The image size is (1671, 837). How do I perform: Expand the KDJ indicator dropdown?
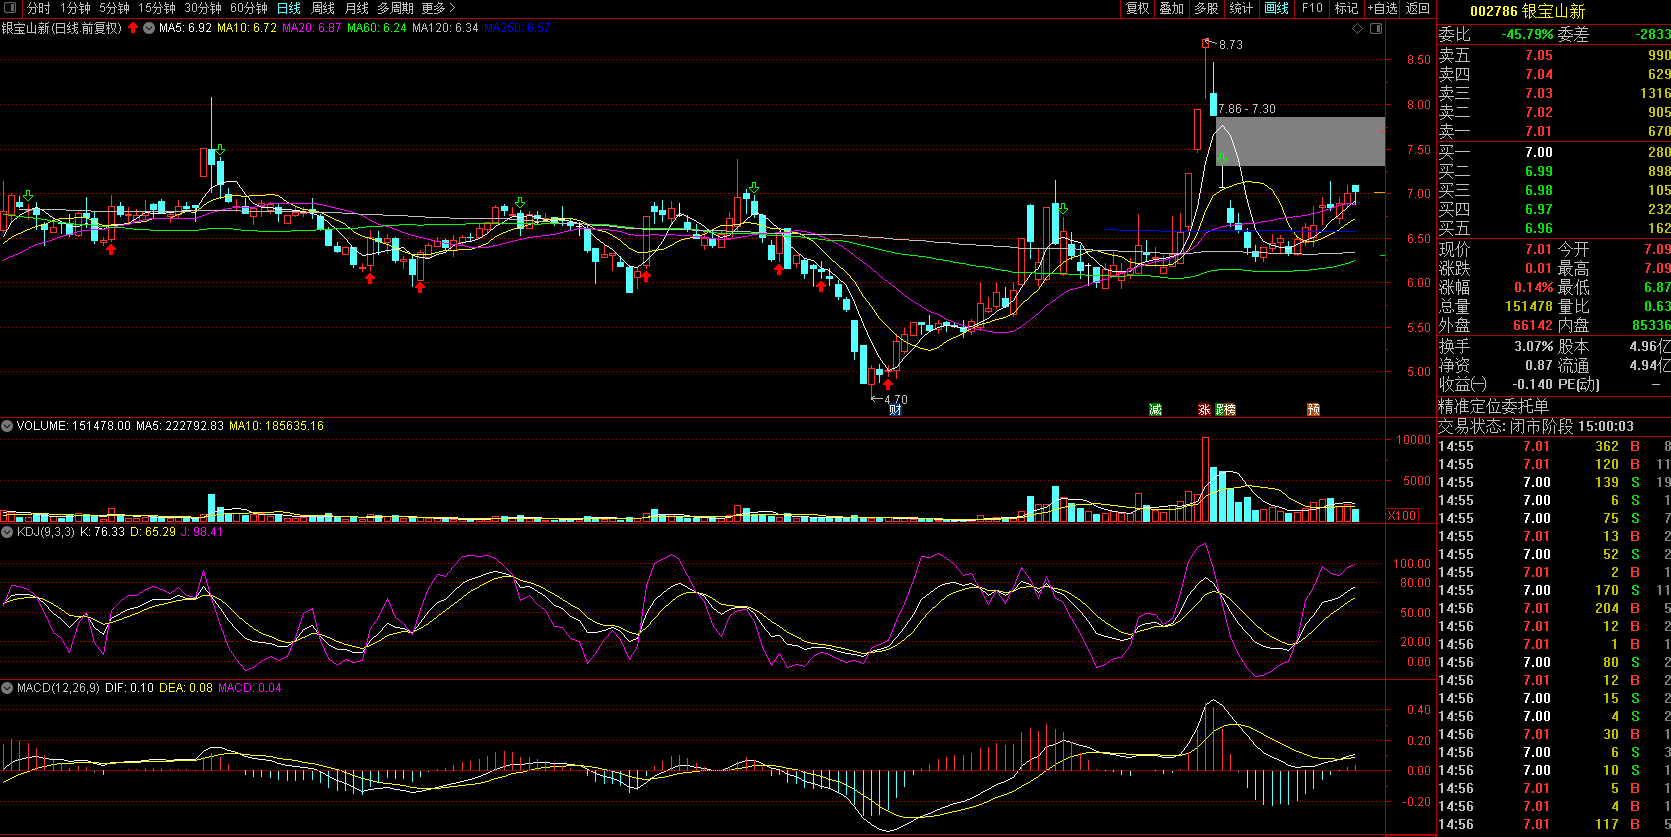(x=7, y=532)
